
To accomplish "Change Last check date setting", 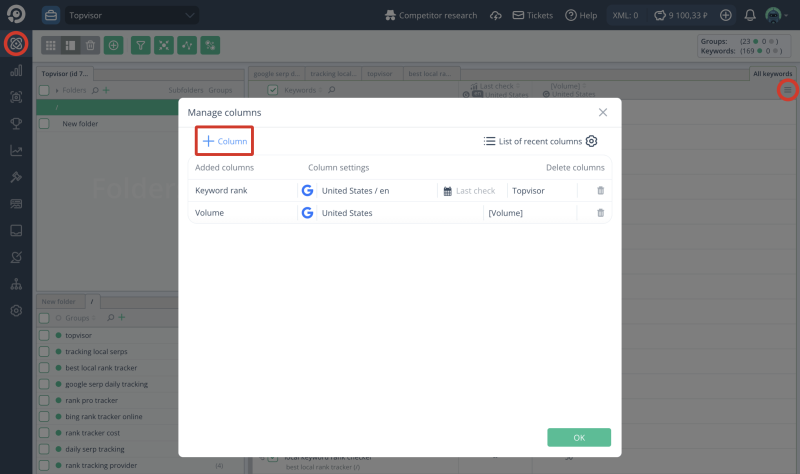I will pos(472,190).
